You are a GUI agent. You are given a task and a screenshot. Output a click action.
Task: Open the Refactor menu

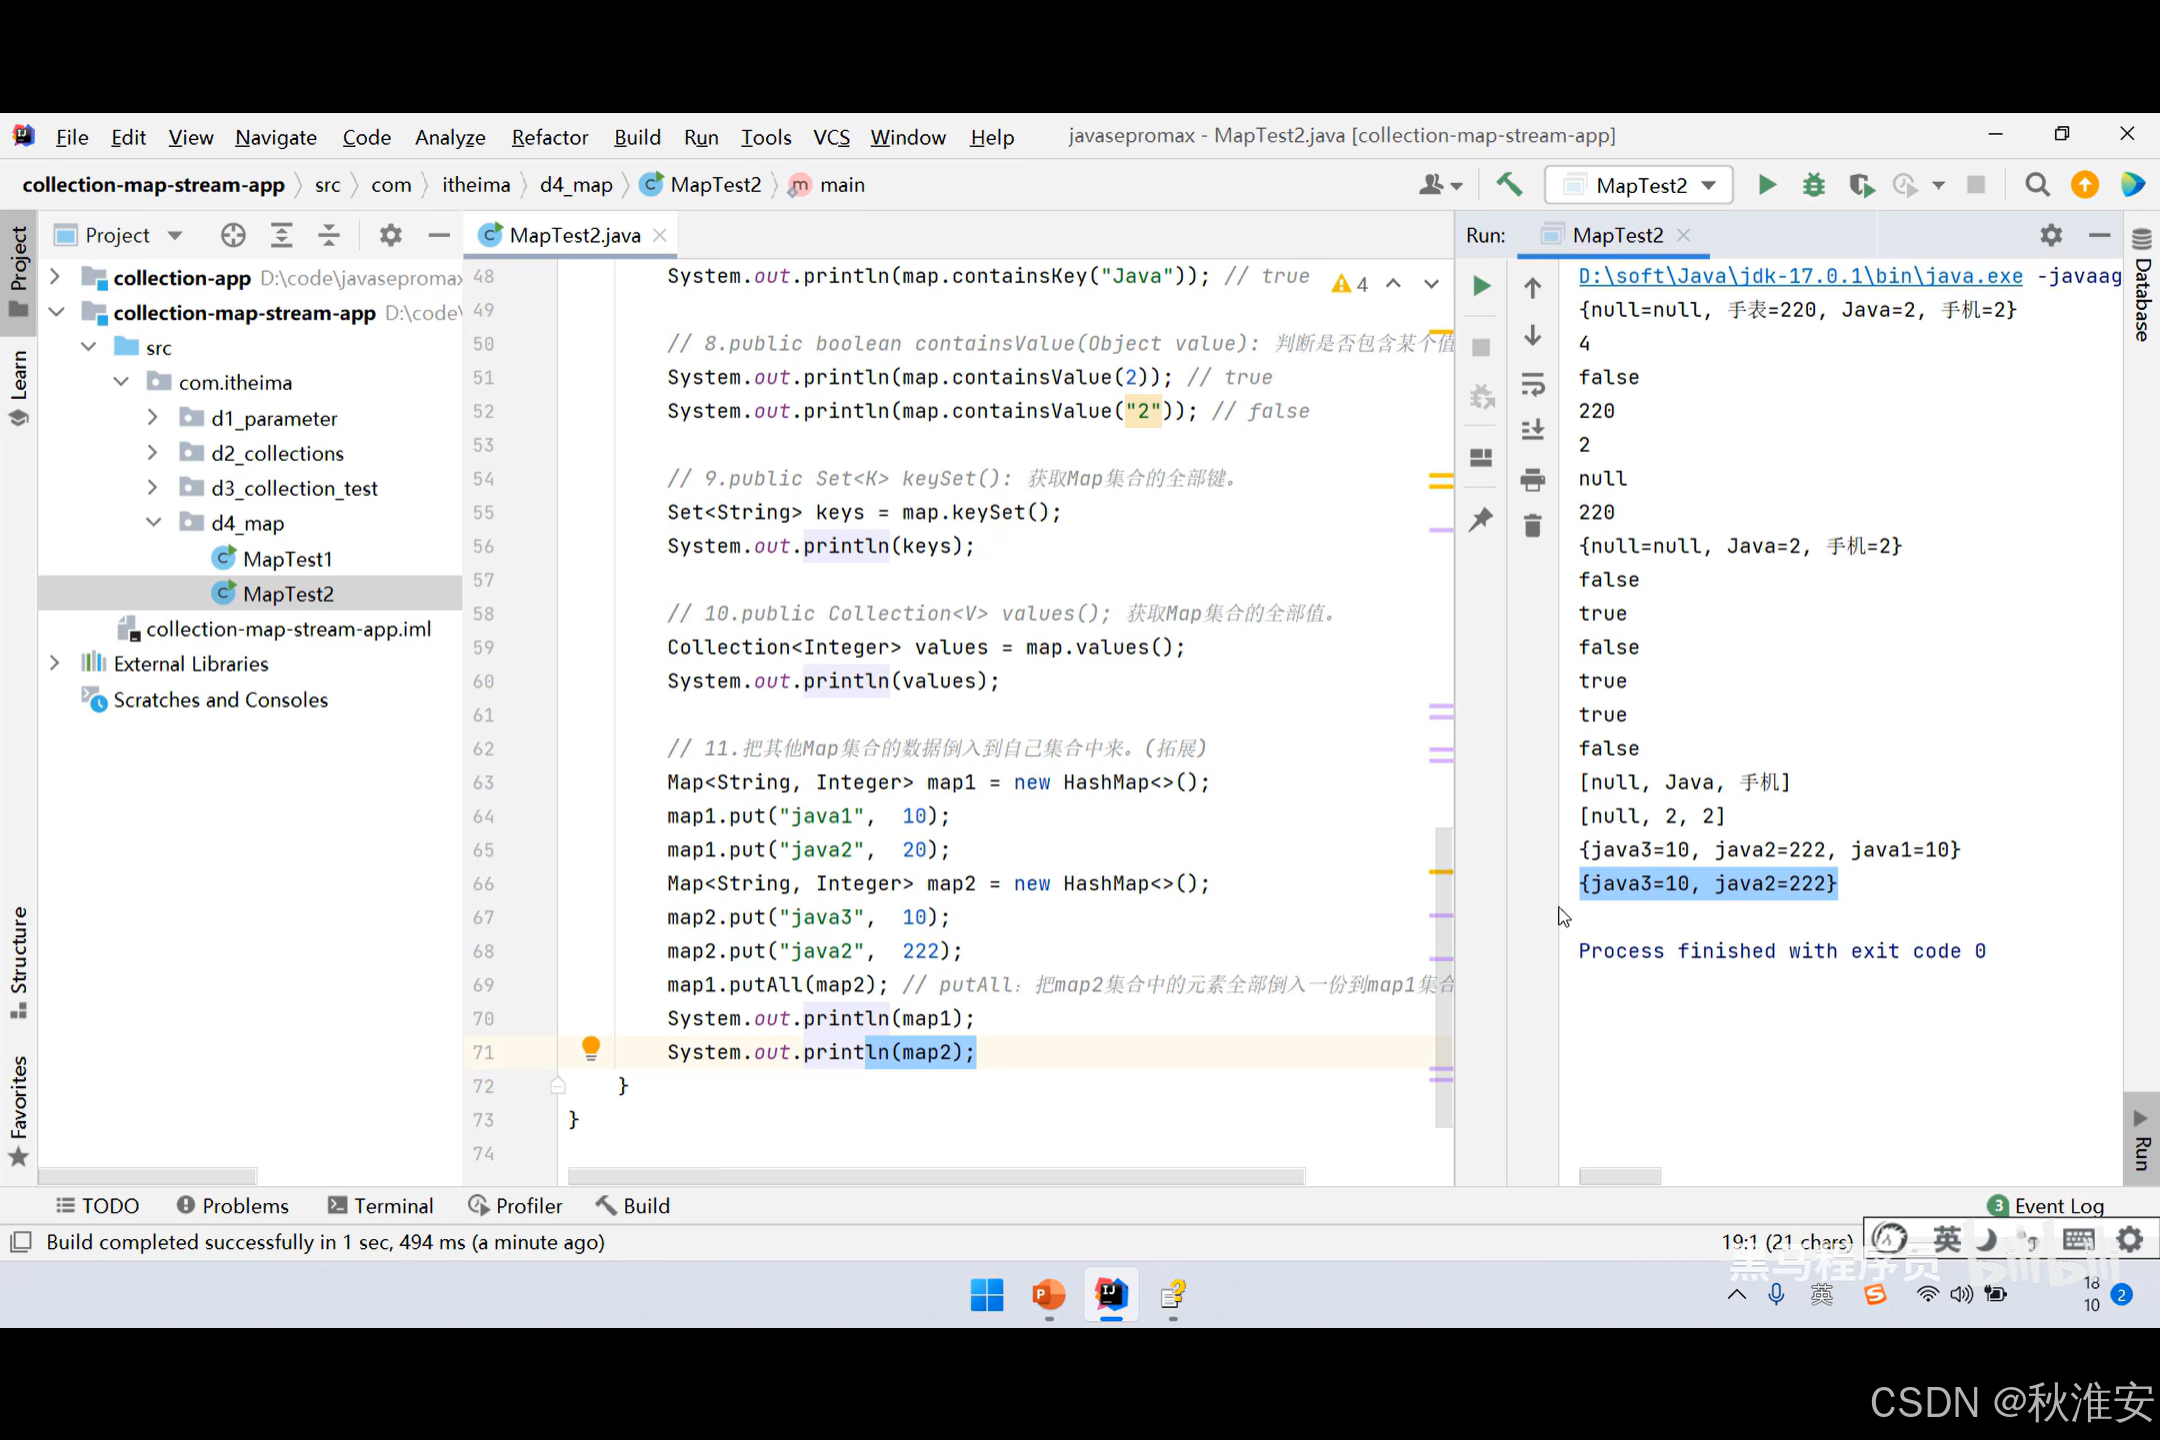coord(549,137)
